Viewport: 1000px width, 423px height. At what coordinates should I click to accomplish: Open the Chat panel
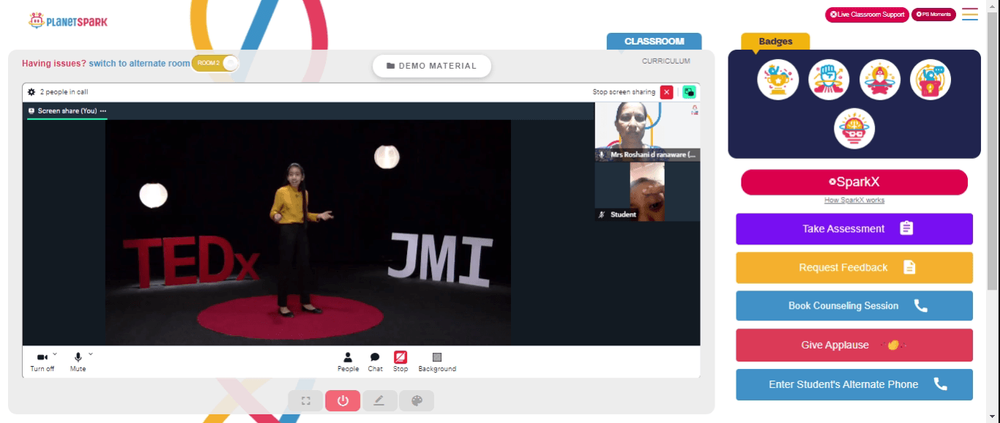(x=375, y=362)
